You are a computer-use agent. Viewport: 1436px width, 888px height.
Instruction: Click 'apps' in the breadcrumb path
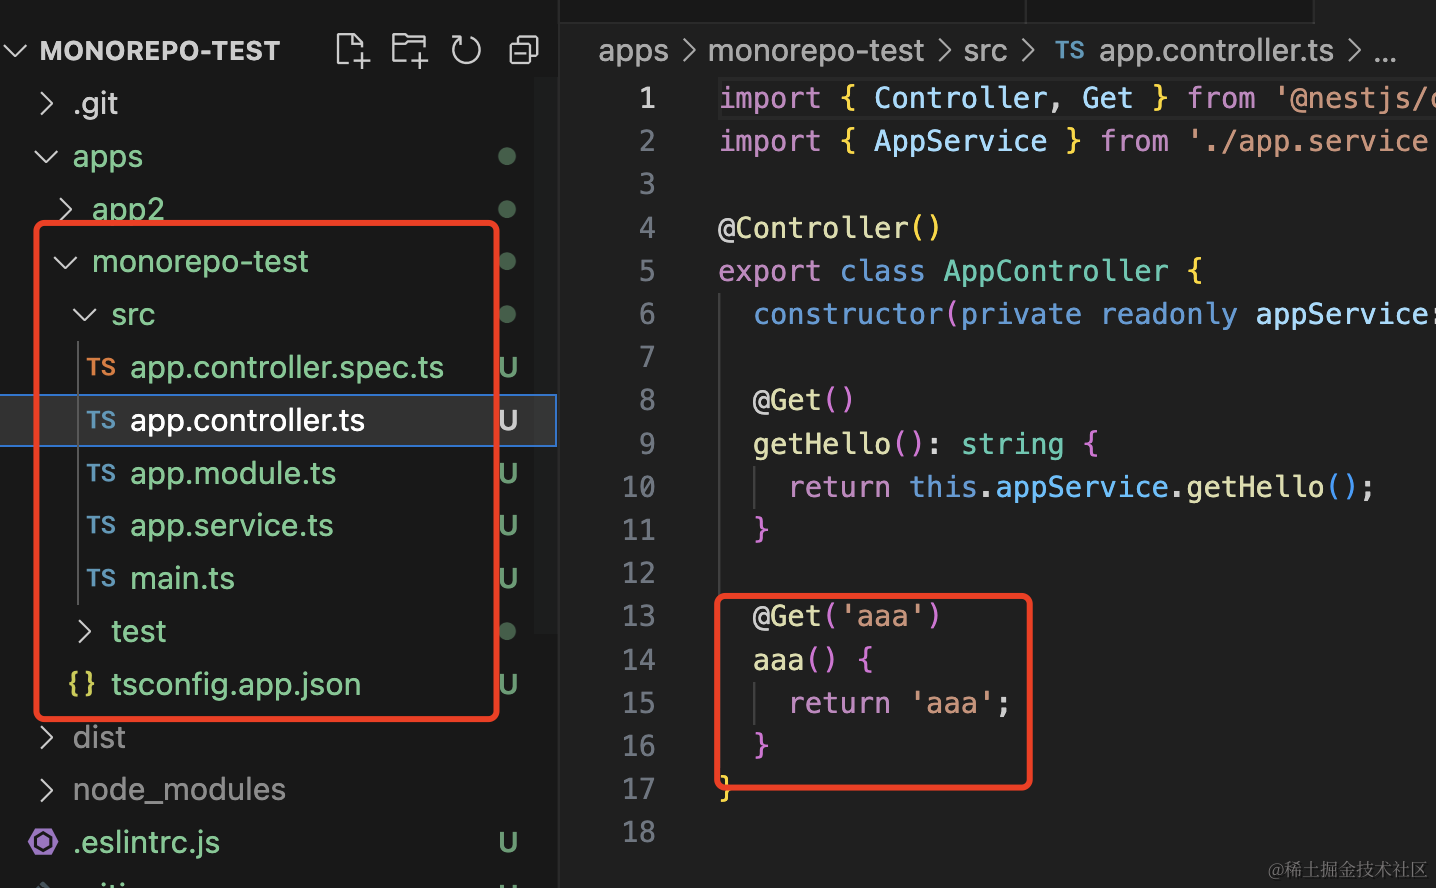point(633,51)
